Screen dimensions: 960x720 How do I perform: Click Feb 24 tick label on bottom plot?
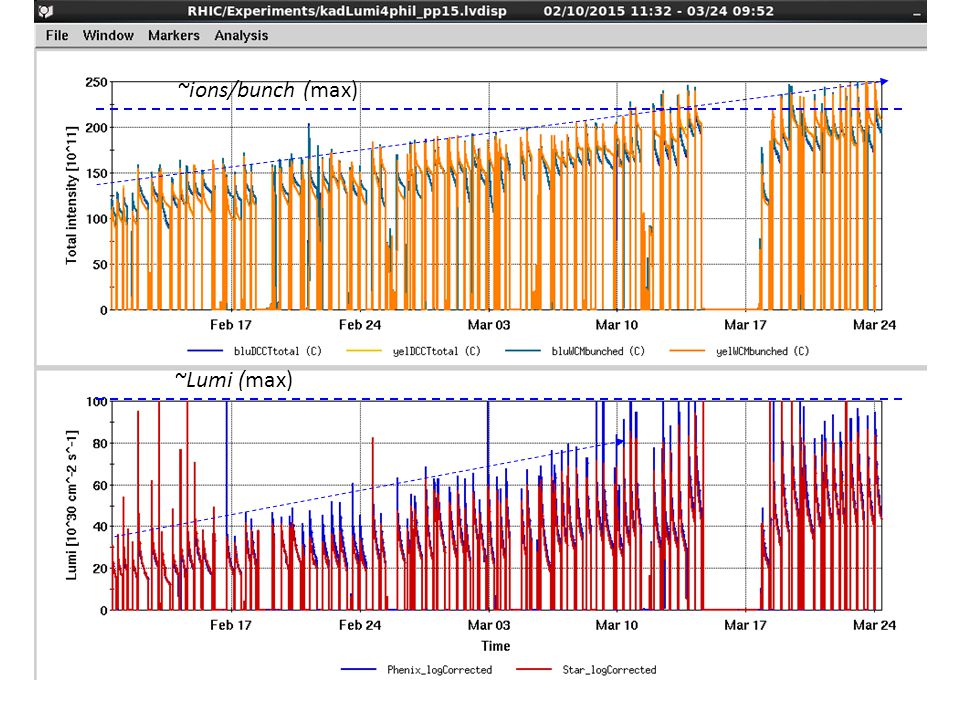(x=360, y=625)
